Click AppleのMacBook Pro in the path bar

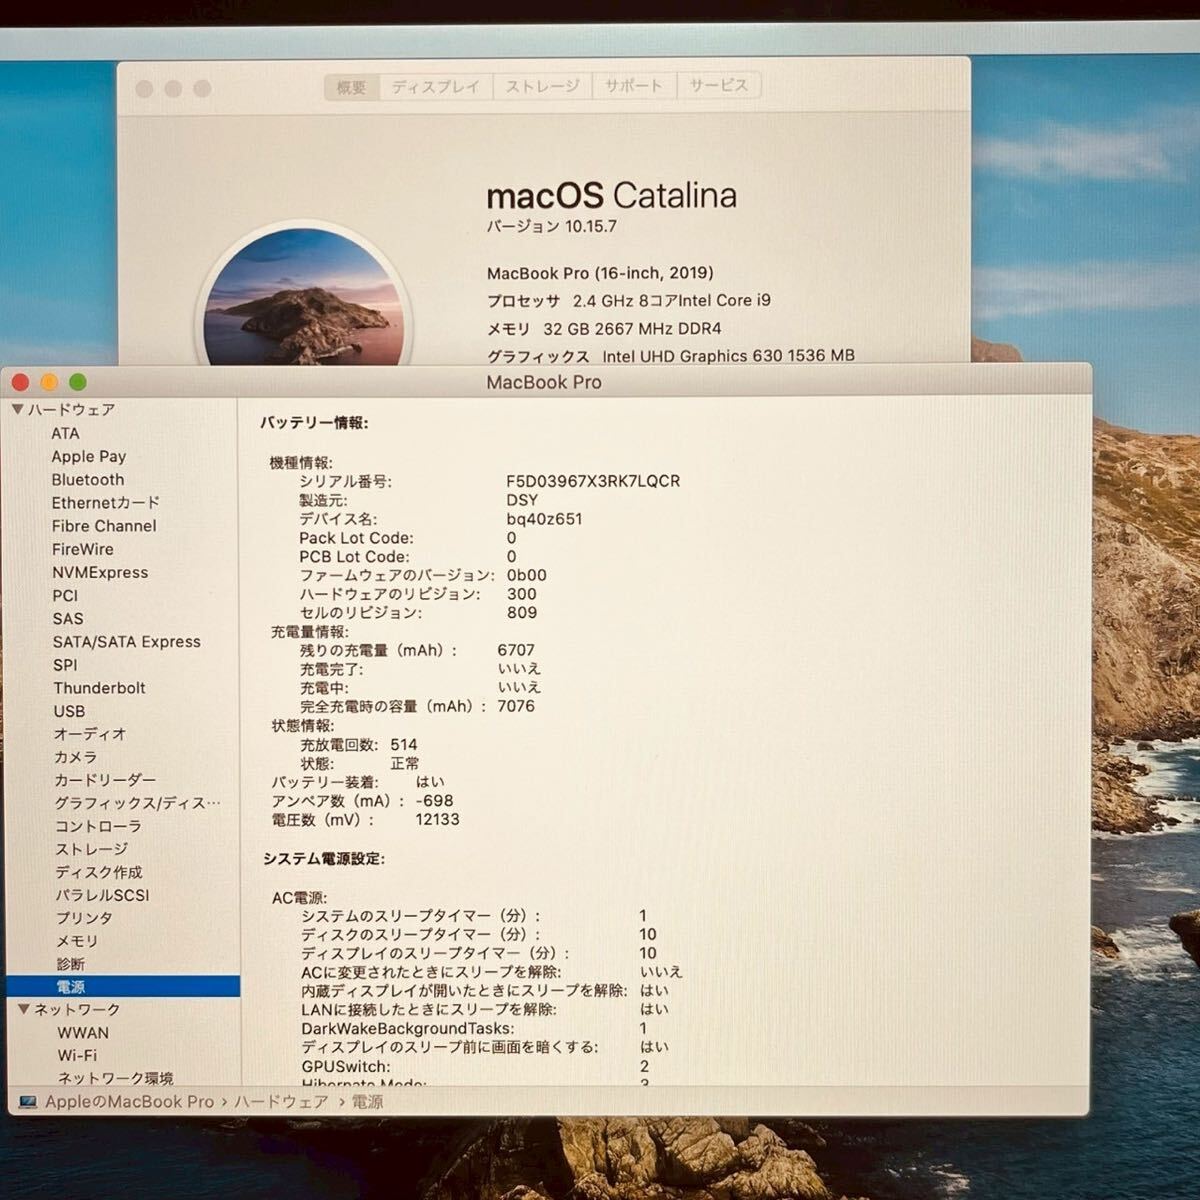(x=130, y=1102)
